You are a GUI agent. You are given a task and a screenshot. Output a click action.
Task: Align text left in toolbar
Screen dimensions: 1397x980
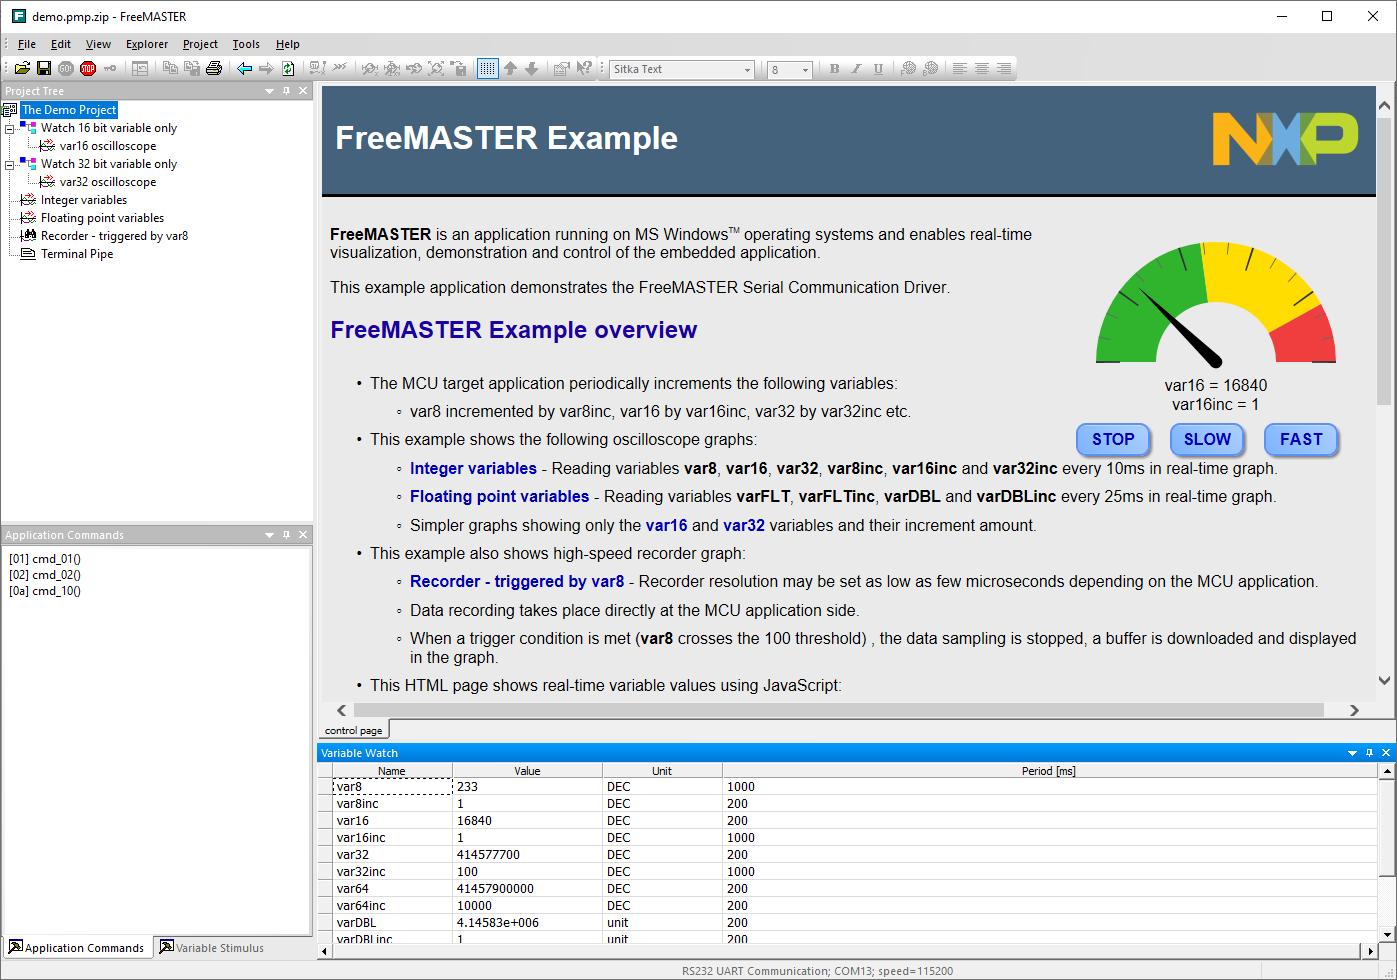960,69
